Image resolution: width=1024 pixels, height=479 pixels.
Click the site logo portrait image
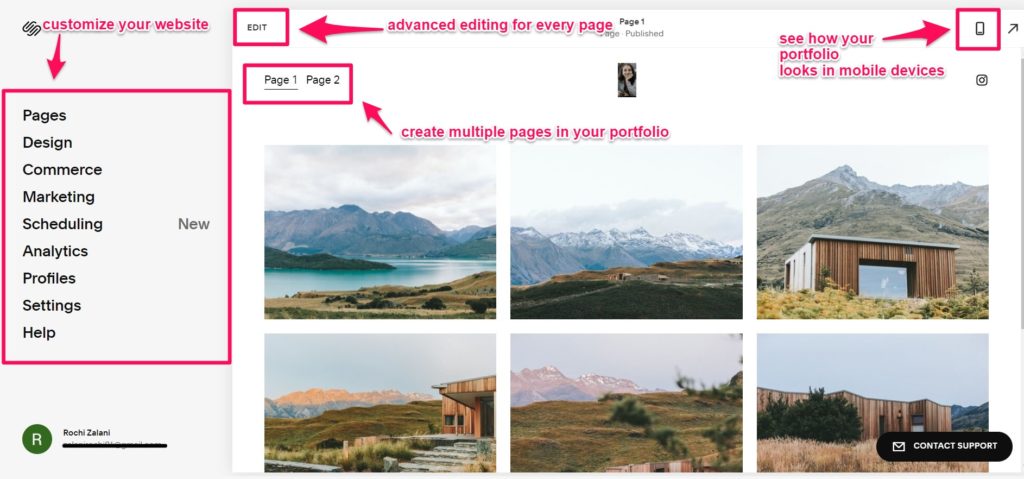tap(627, 80)
